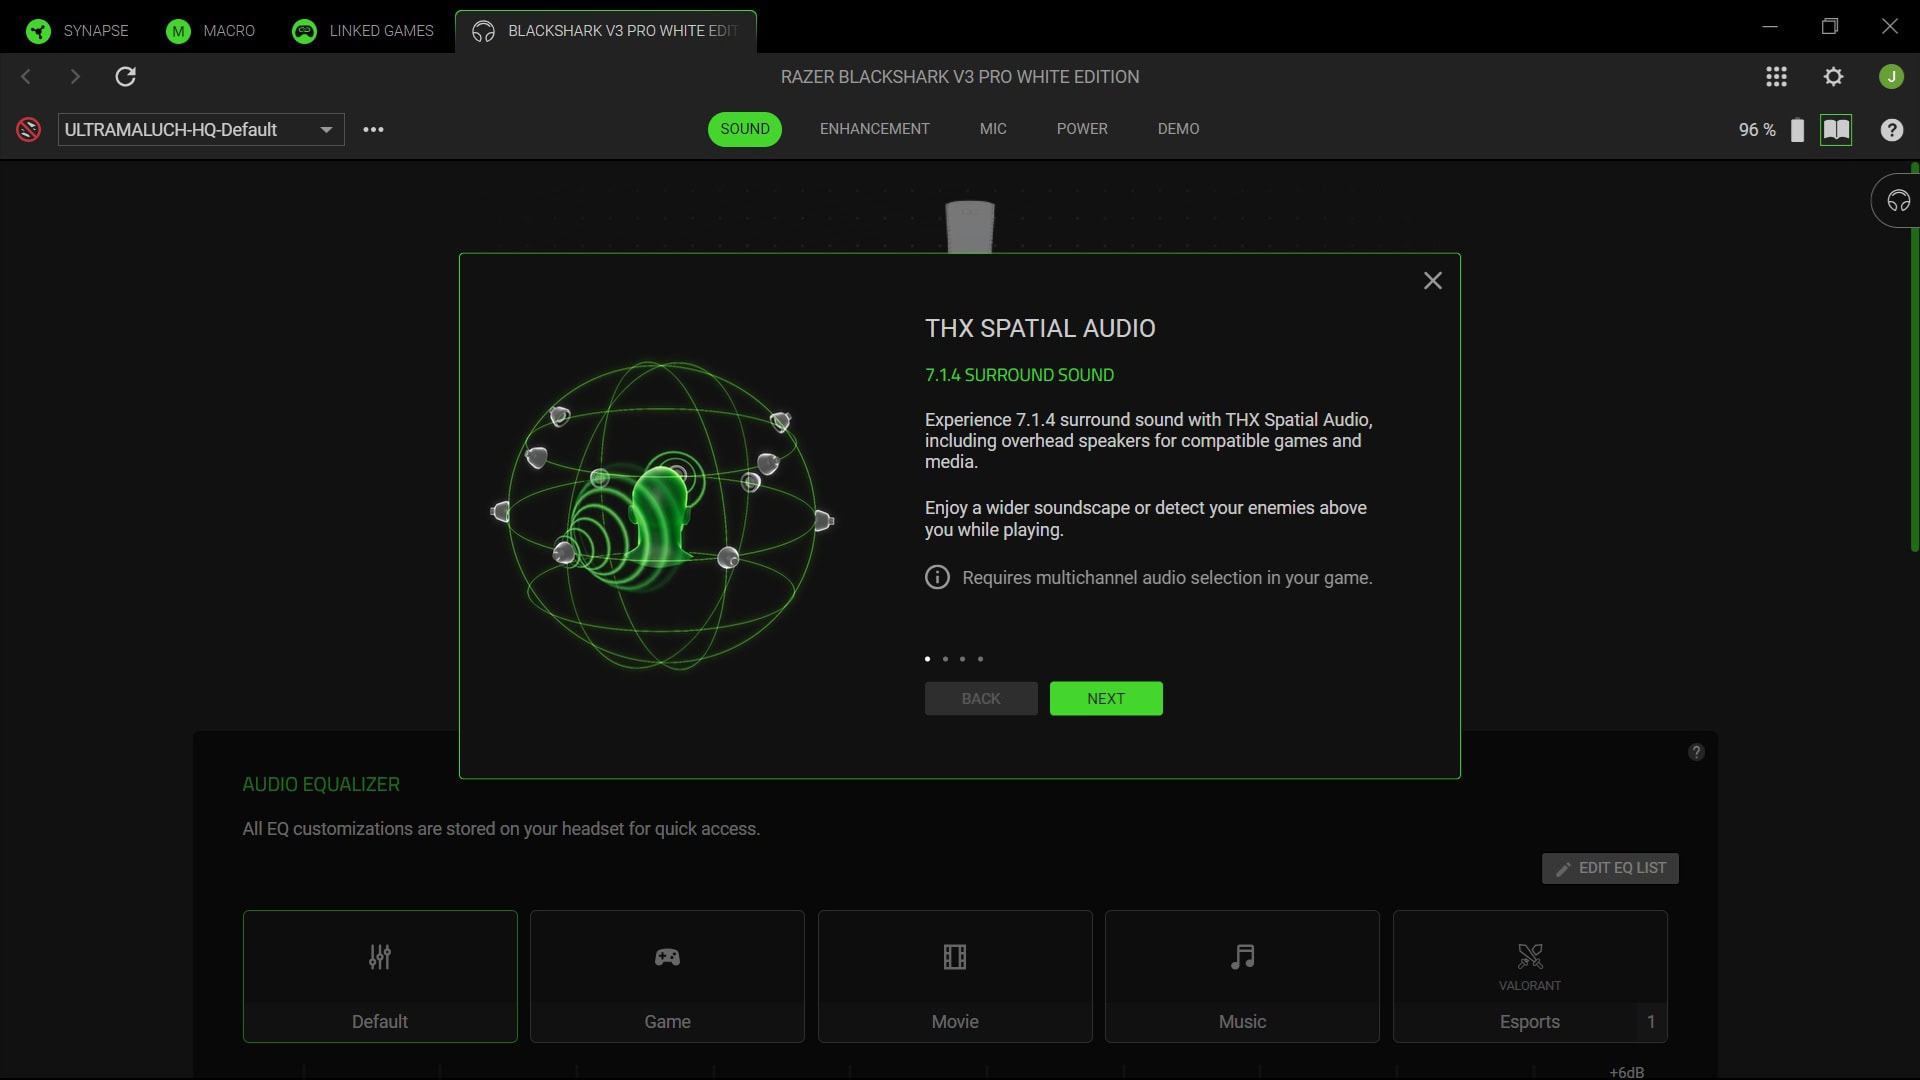Open the Mic section
Screen dimensions: 1920x1080
(993, 129)
